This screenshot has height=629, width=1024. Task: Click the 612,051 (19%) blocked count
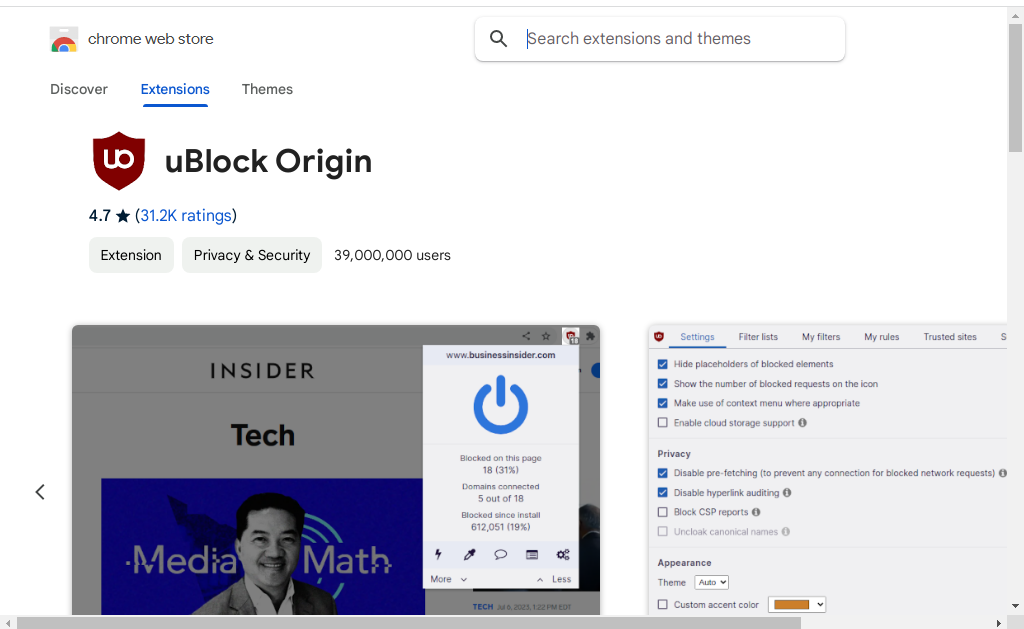pos(501,527)
